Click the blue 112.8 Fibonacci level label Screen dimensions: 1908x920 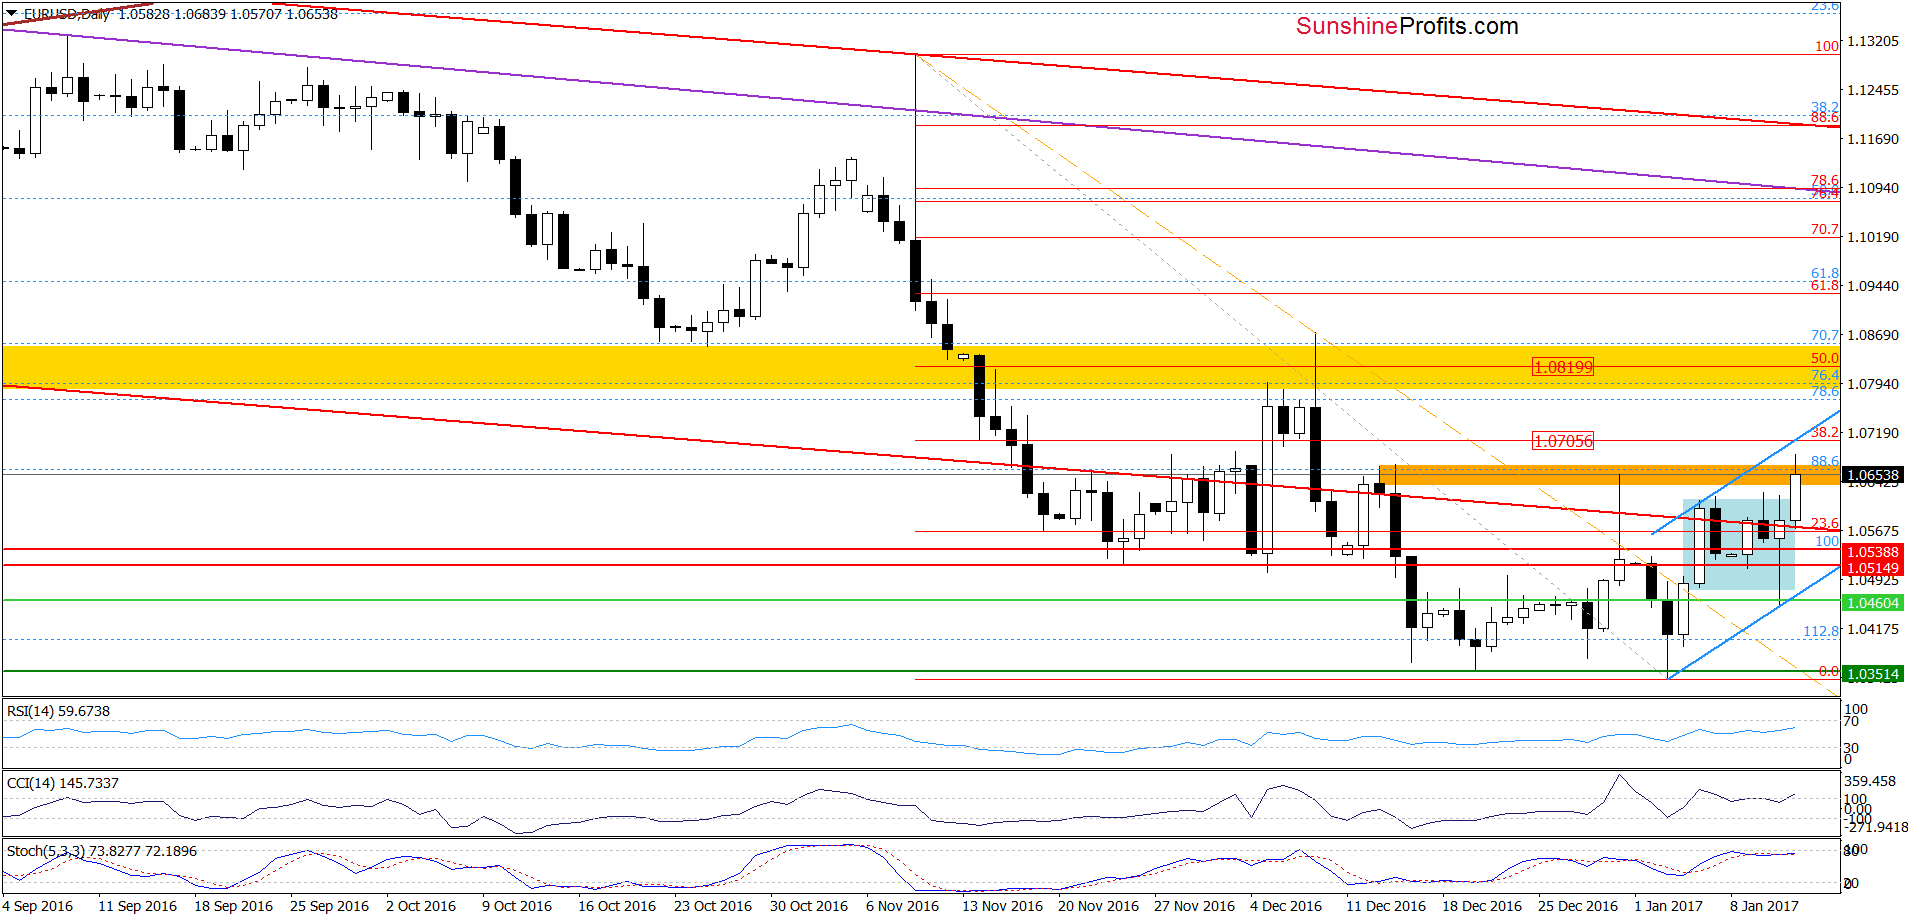1821,631
